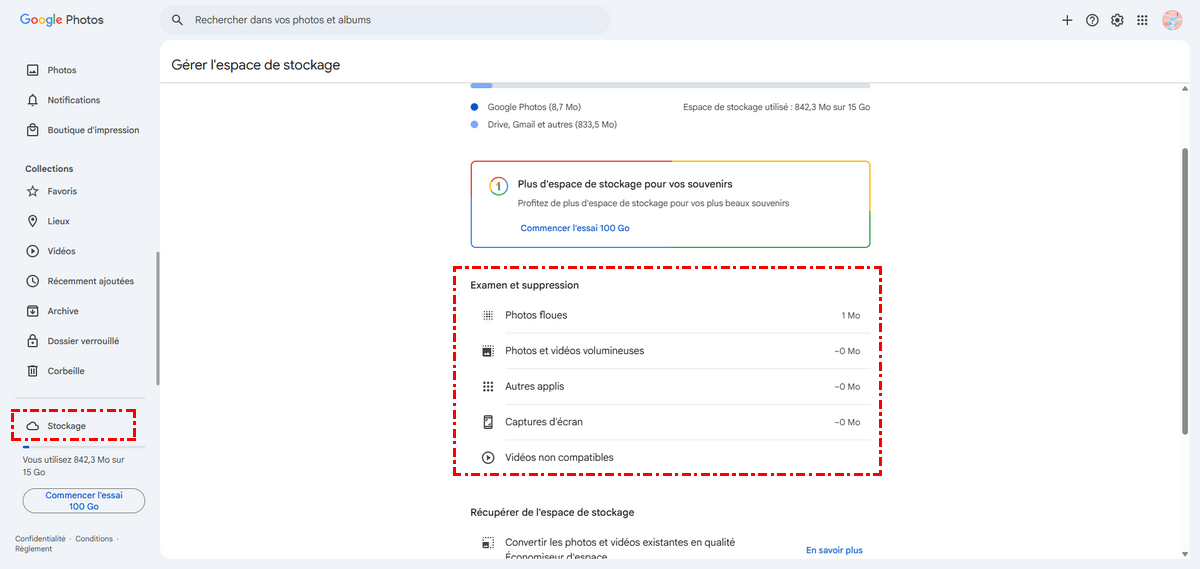Screen dimensions: 1200x569
Task: Go to Boutique d'impression
Action: point(92,130)
